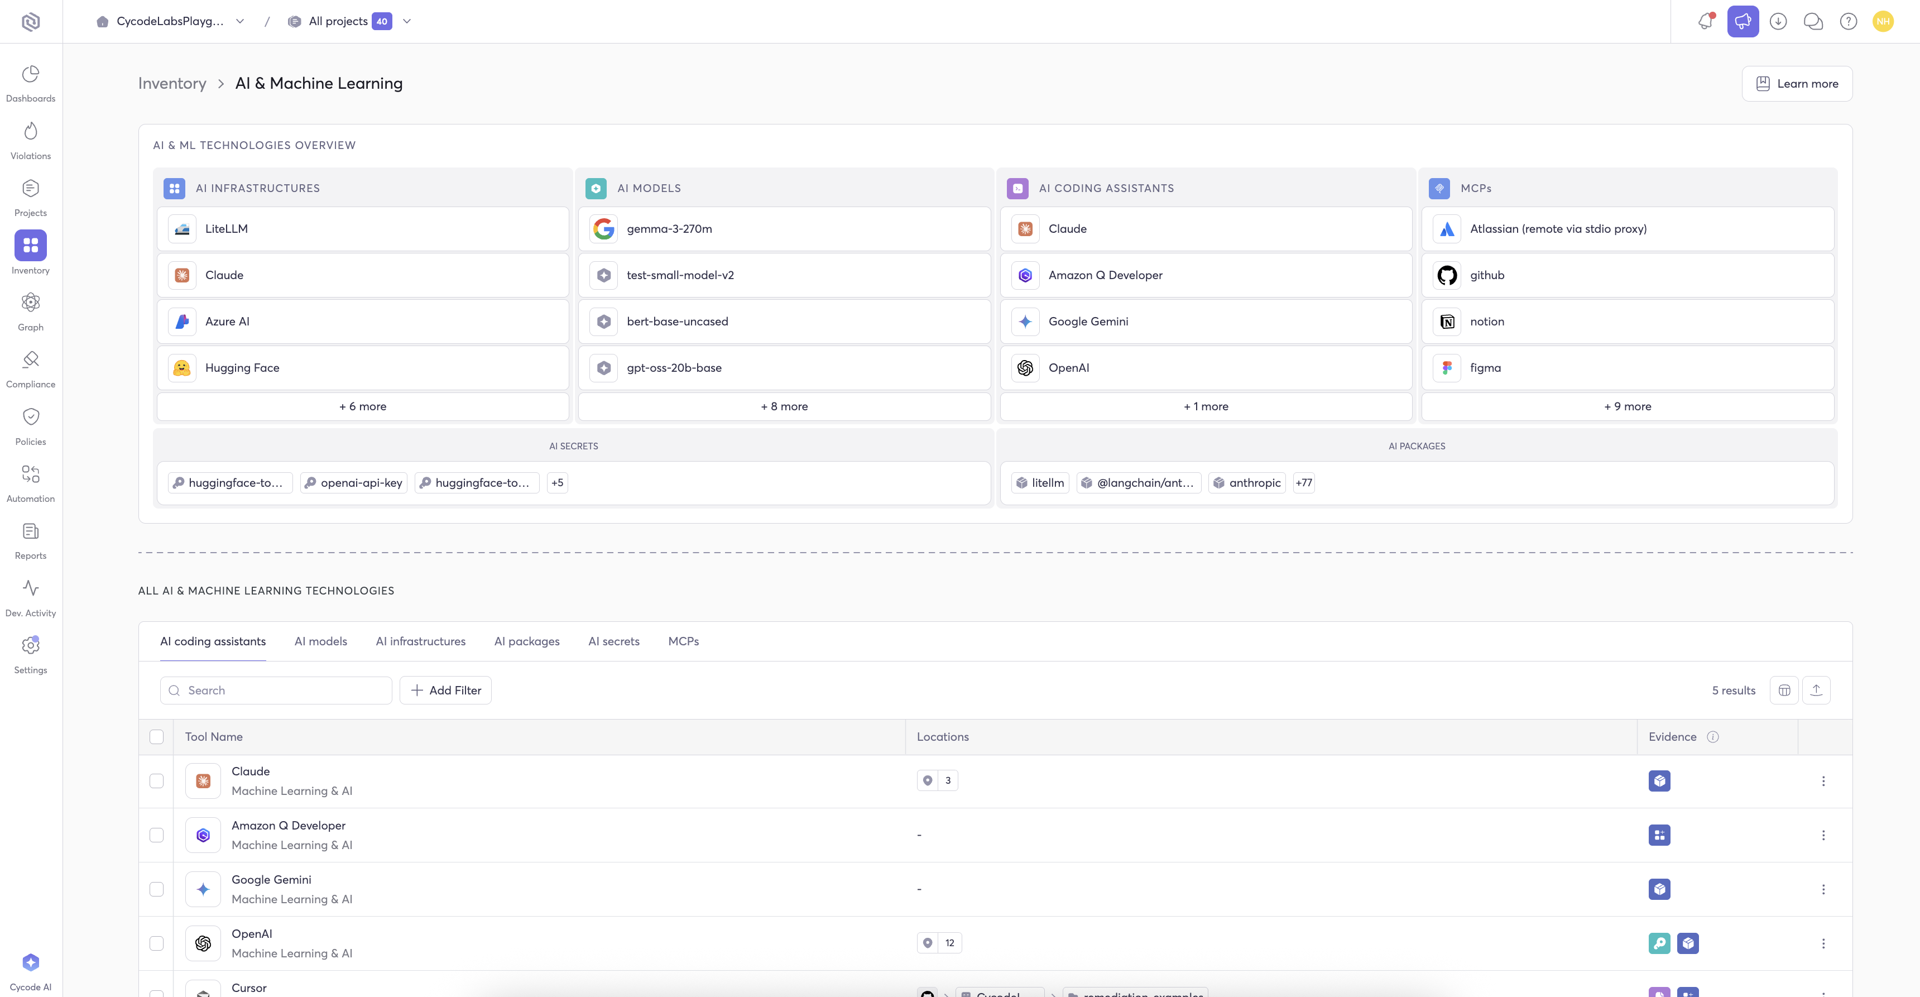Tick the Amazon Q Developer checkbox
The image size is (1920, 997).
tap(157, 835)
